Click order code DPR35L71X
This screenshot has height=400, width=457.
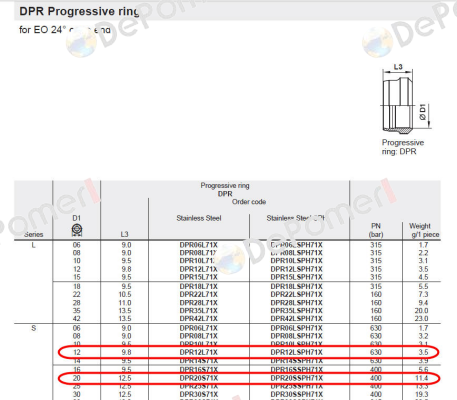199,311
